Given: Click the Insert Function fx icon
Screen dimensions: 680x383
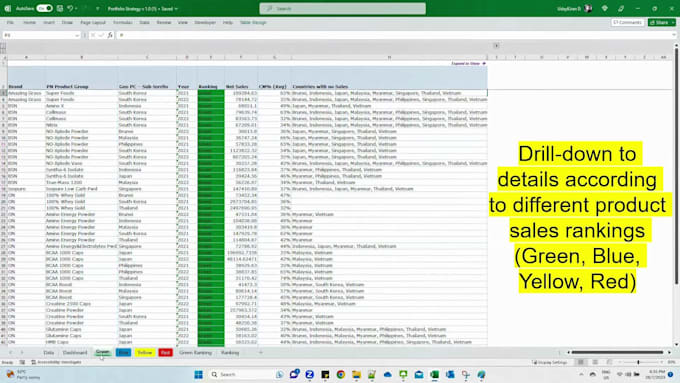Looking at the screenshot, I should (x=110, y=35).
